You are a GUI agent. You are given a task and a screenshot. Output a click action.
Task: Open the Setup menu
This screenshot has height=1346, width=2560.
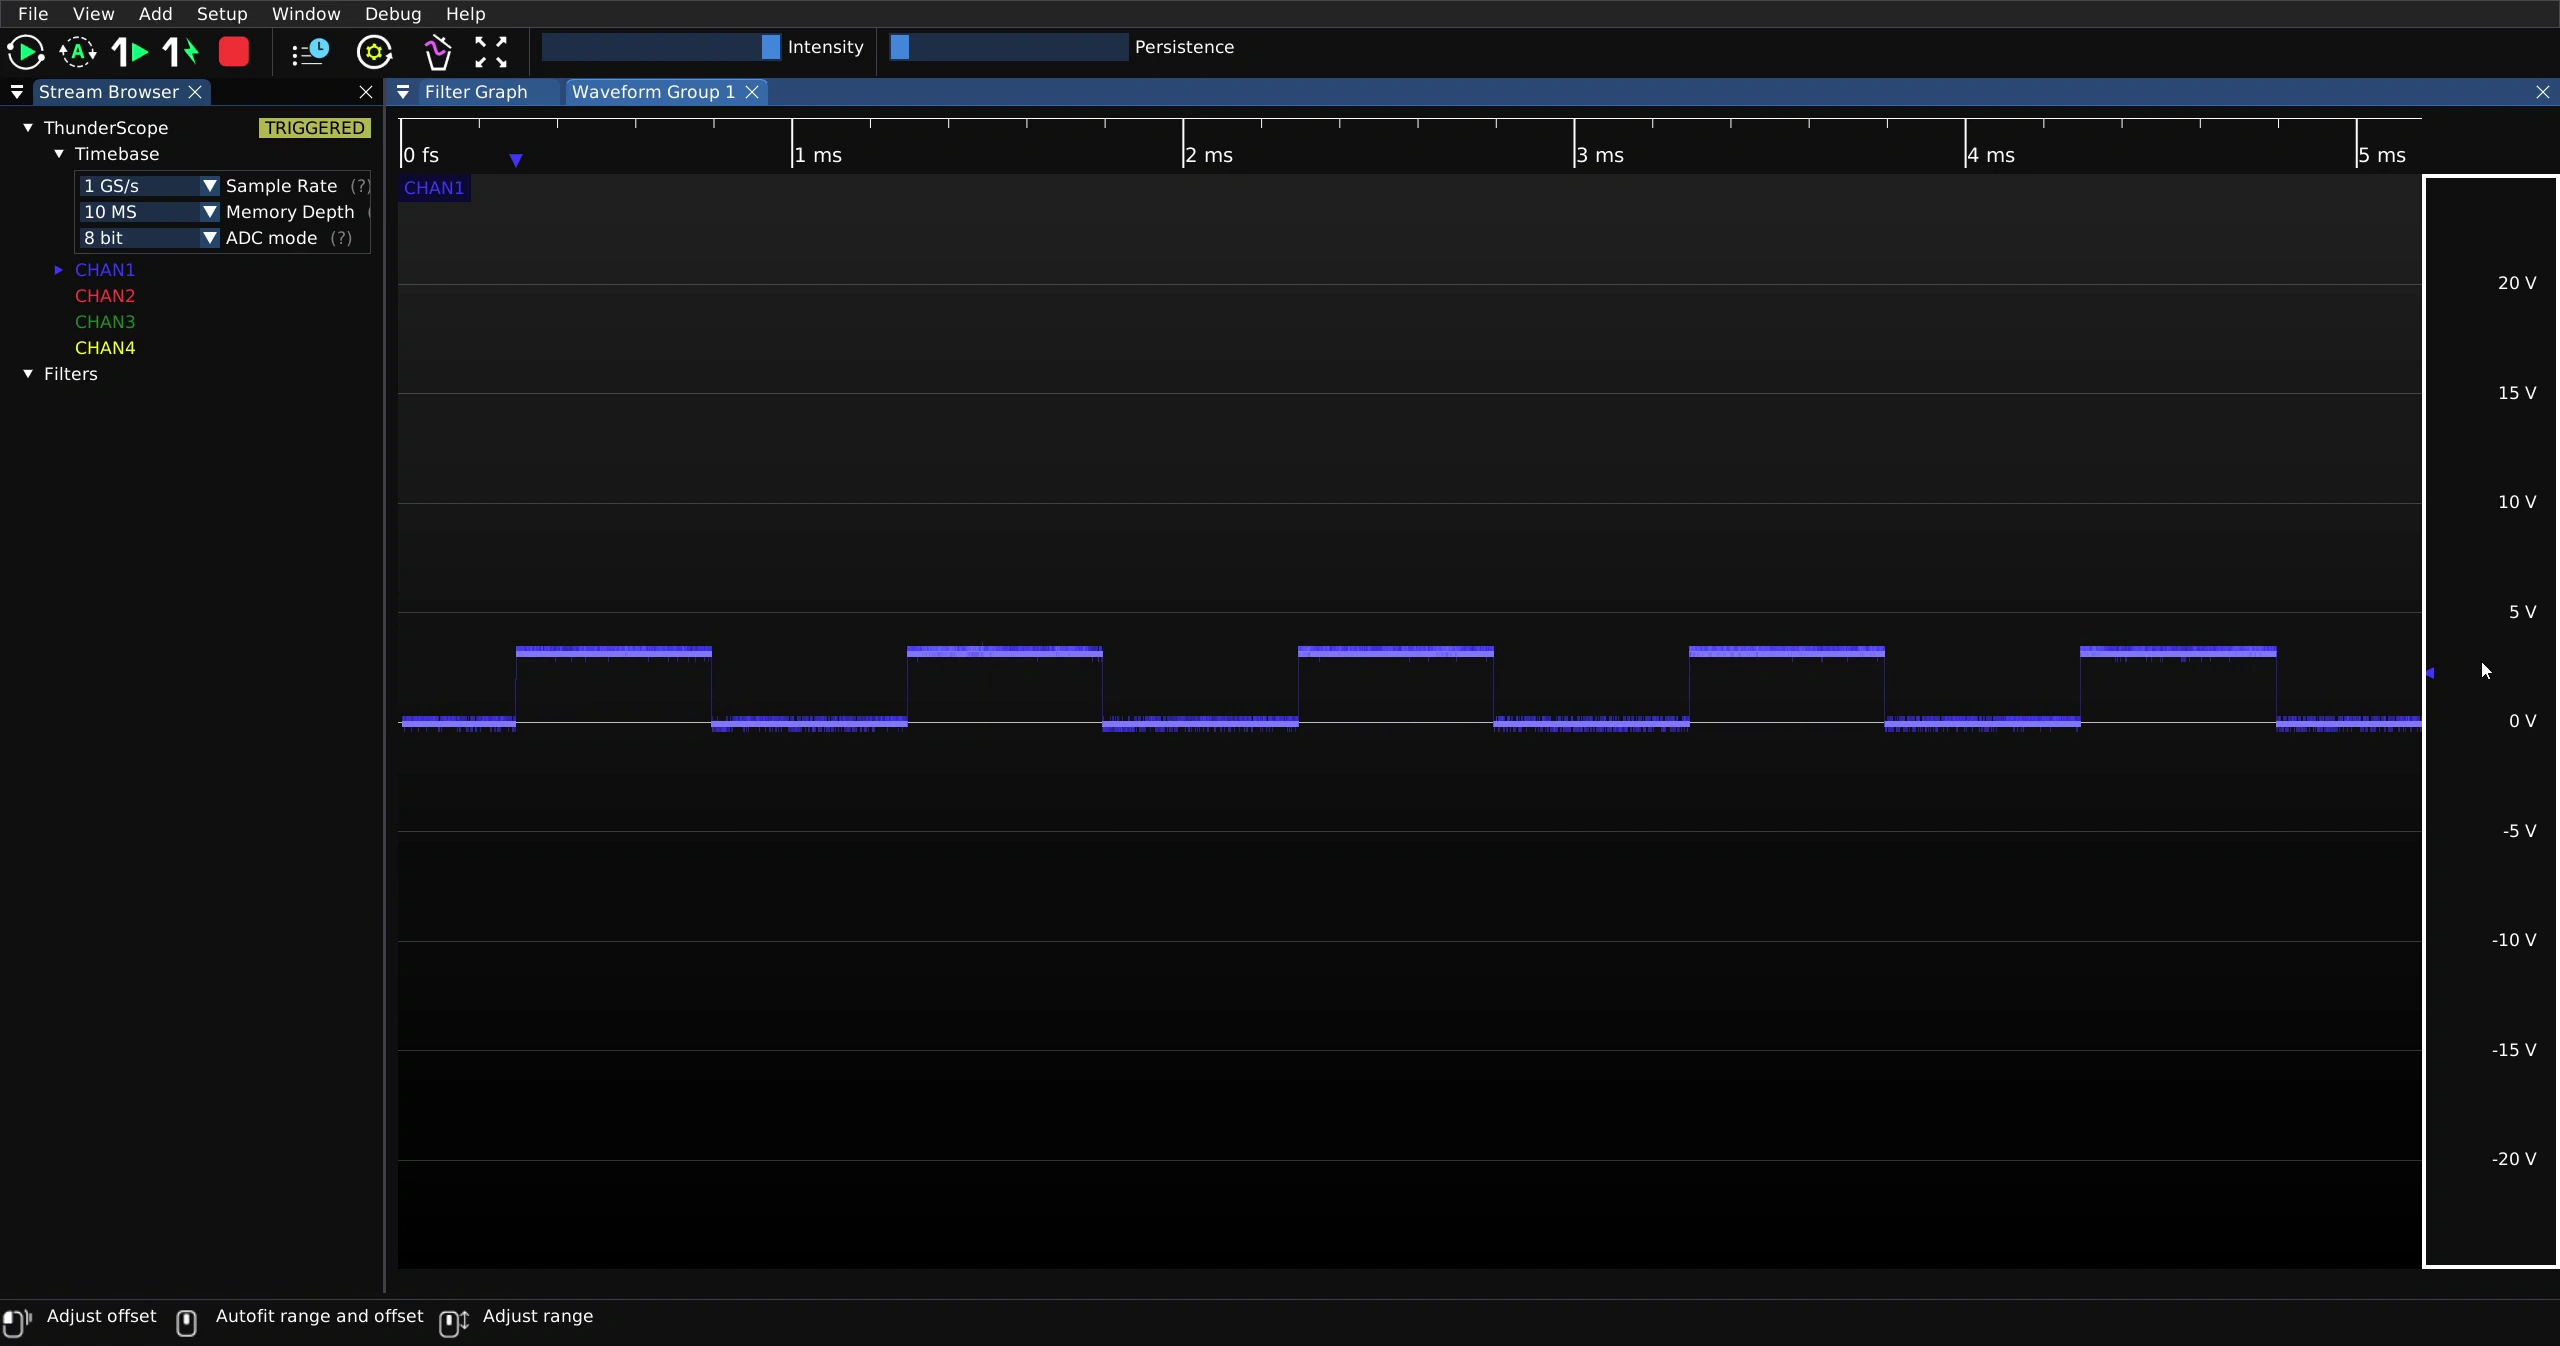[222, 14]
